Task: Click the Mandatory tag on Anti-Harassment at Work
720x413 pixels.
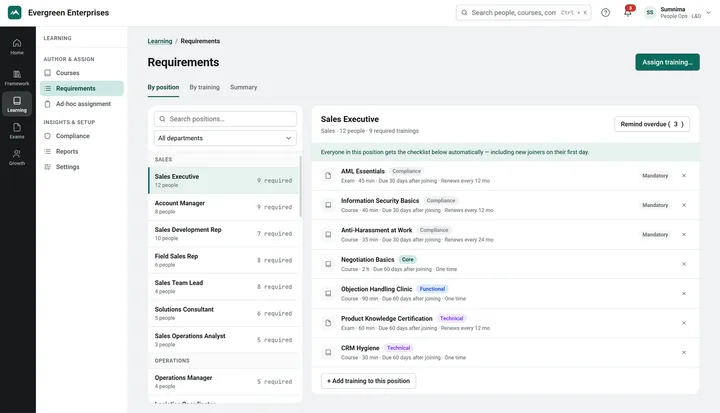Action: (655, 234)
